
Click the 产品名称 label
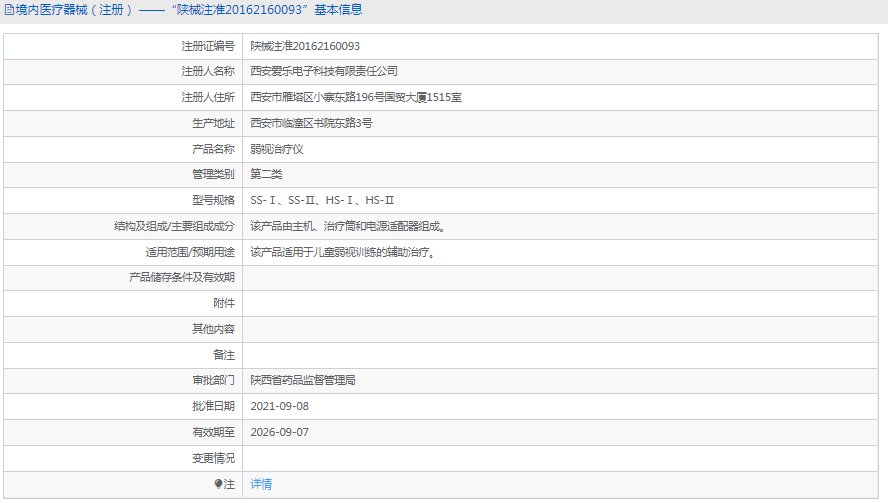coord(213,149)
